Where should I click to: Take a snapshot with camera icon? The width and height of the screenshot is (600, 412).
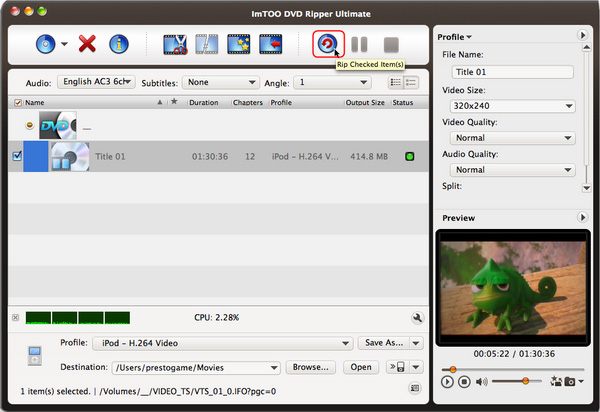click(570, 381)
